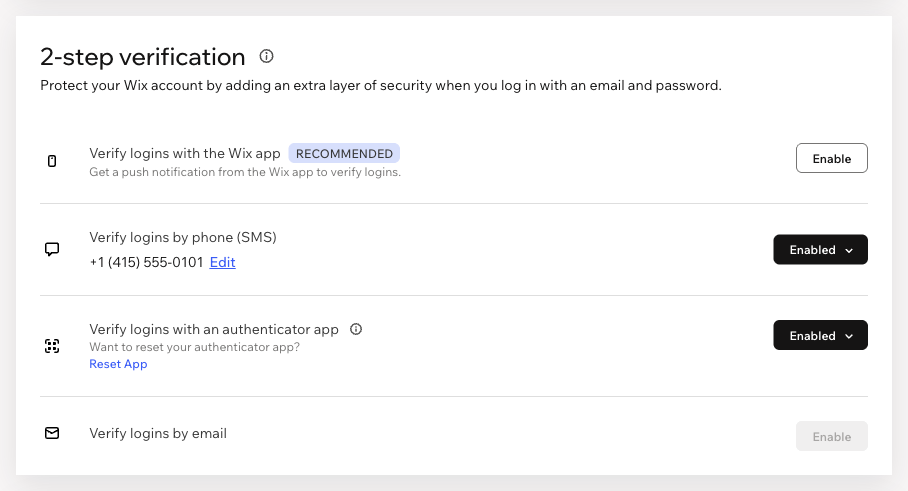The width and height of the screenshot is (908, 491).
Task: Click the info icon next to authenticator app
Action: [356, 329]
